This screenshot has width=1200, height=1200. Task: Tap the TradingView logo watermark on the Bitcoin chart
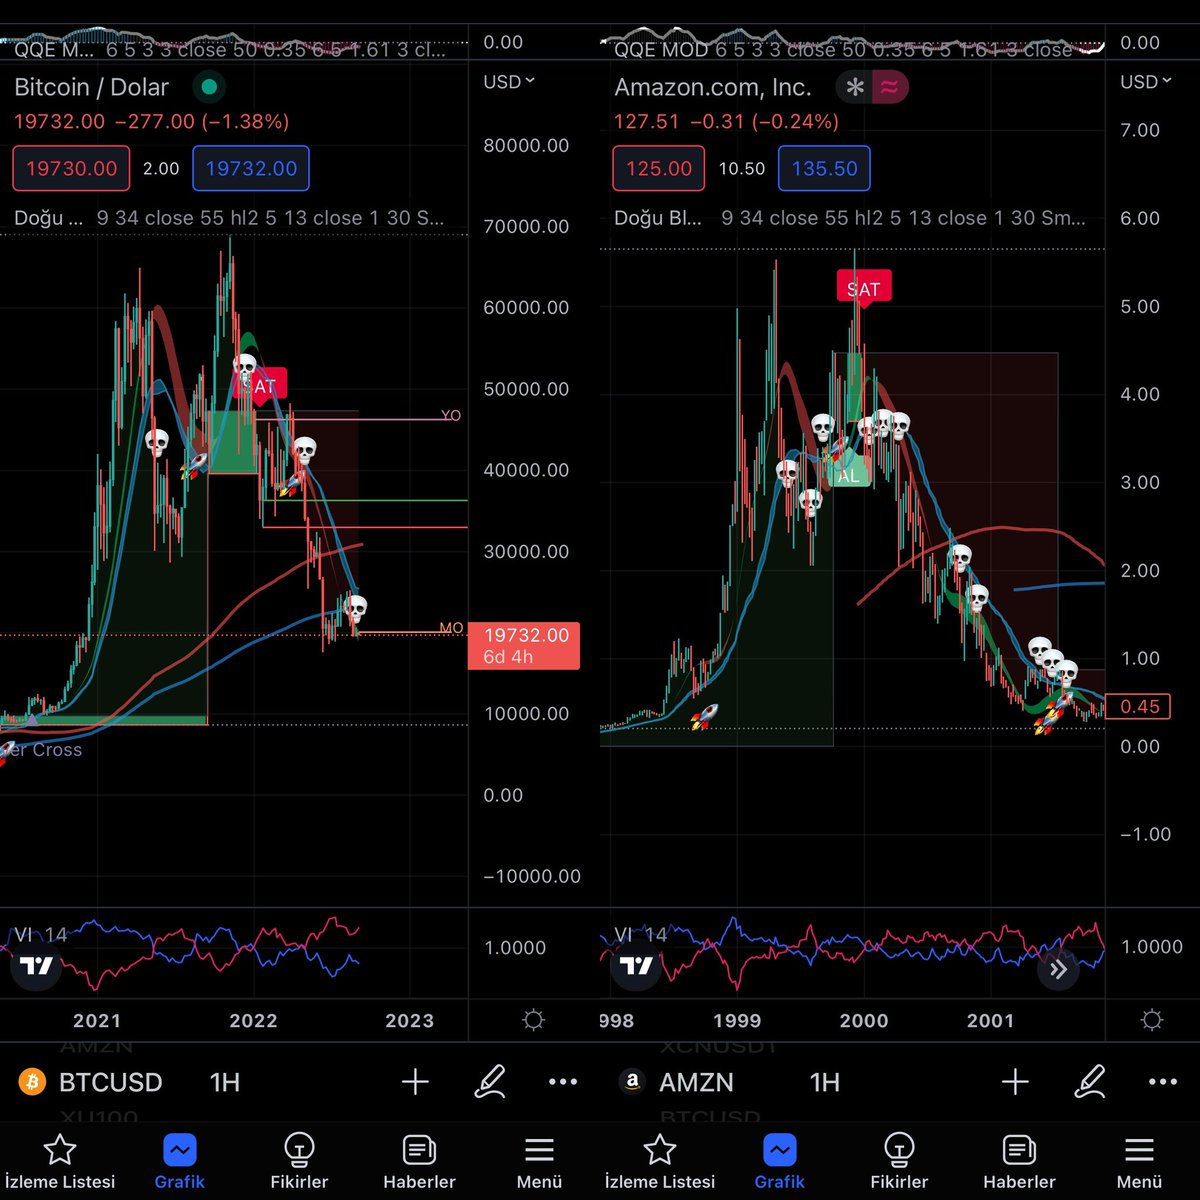coord(35,965)
